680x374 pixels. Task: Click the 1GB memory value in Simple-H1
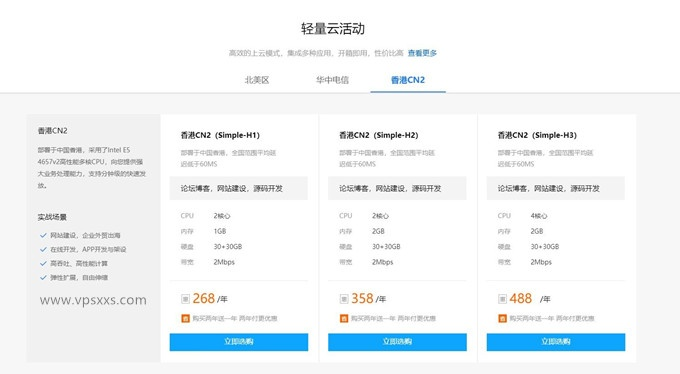click(220, 231)
